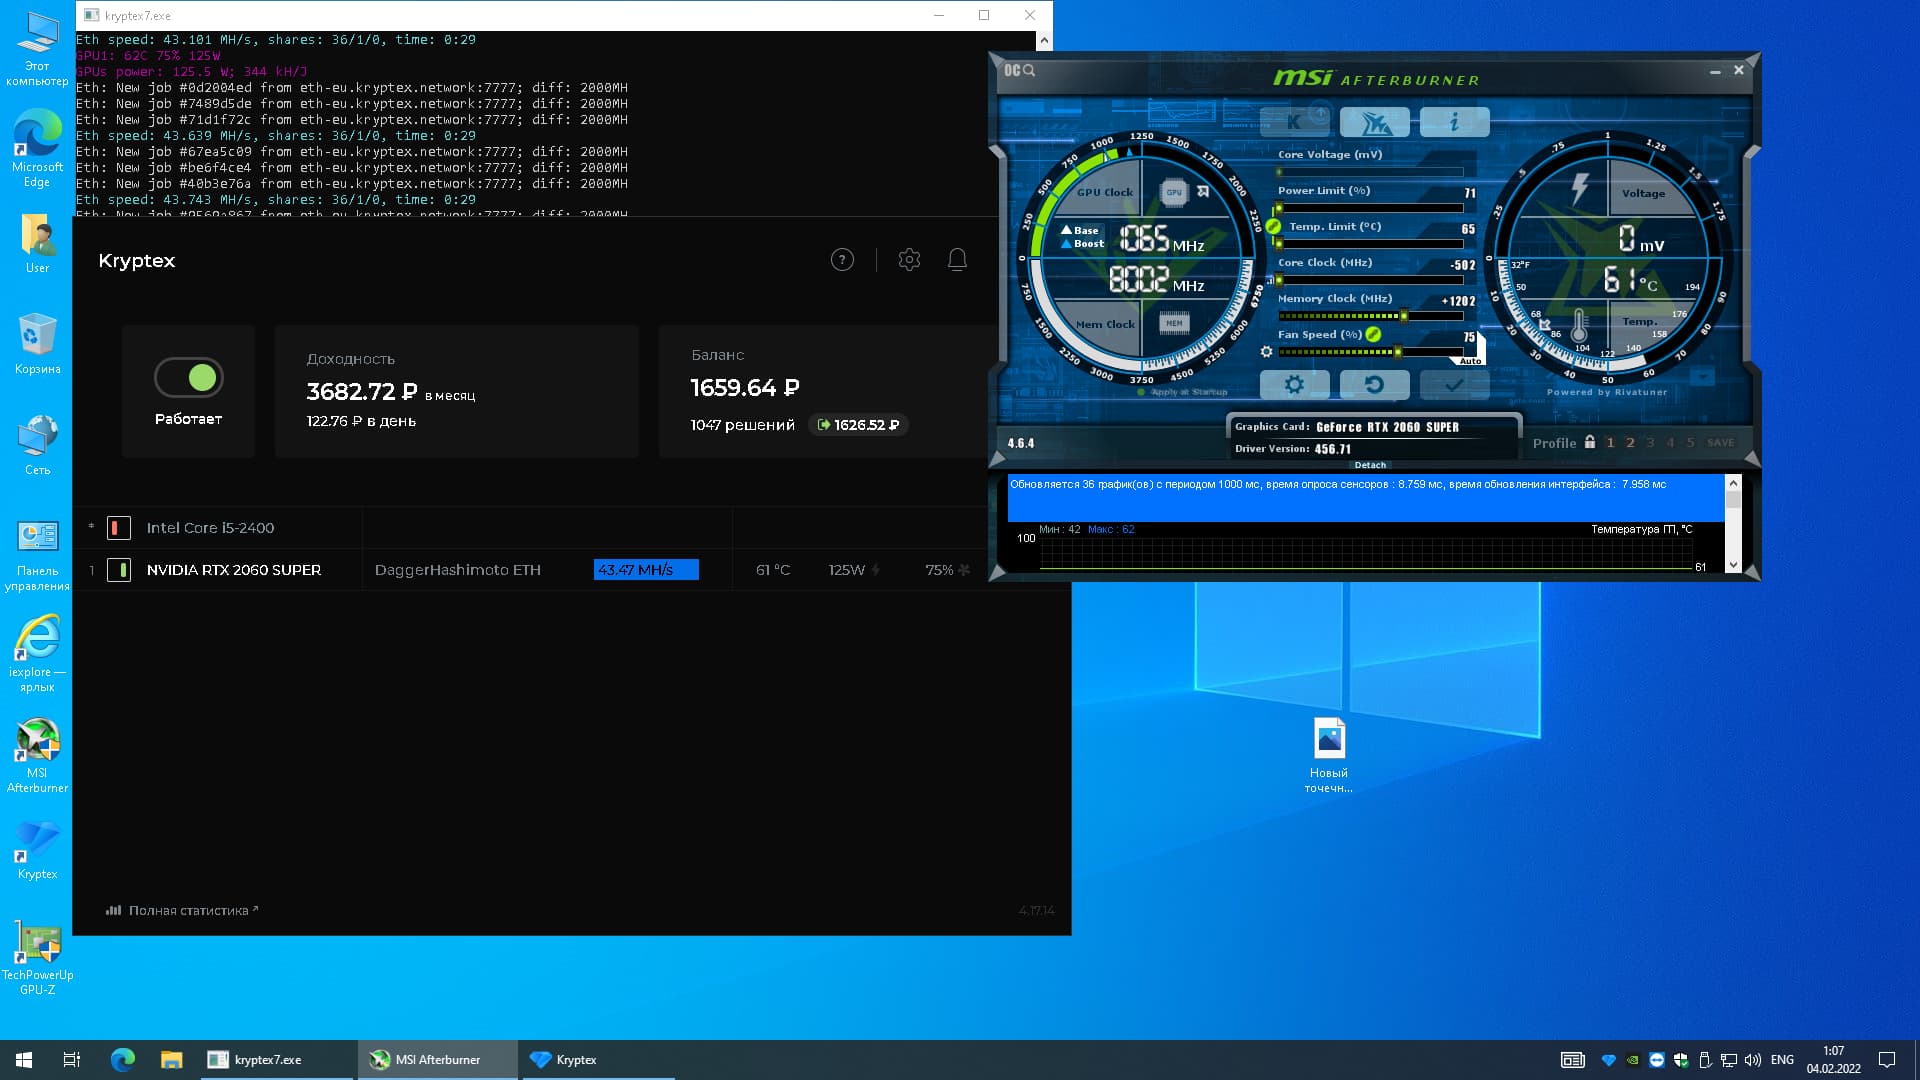Click Afterburner profile SAVE button
This screenshot has height=1080, width=1920.
(x=1721, y=442)
